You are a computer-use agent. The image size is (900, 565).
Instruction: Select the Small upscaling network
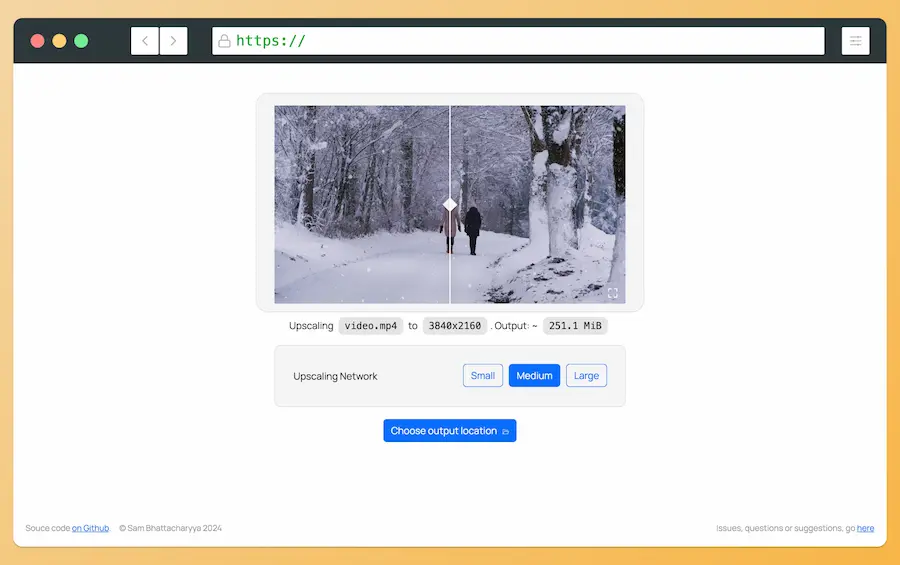(483, 376)
